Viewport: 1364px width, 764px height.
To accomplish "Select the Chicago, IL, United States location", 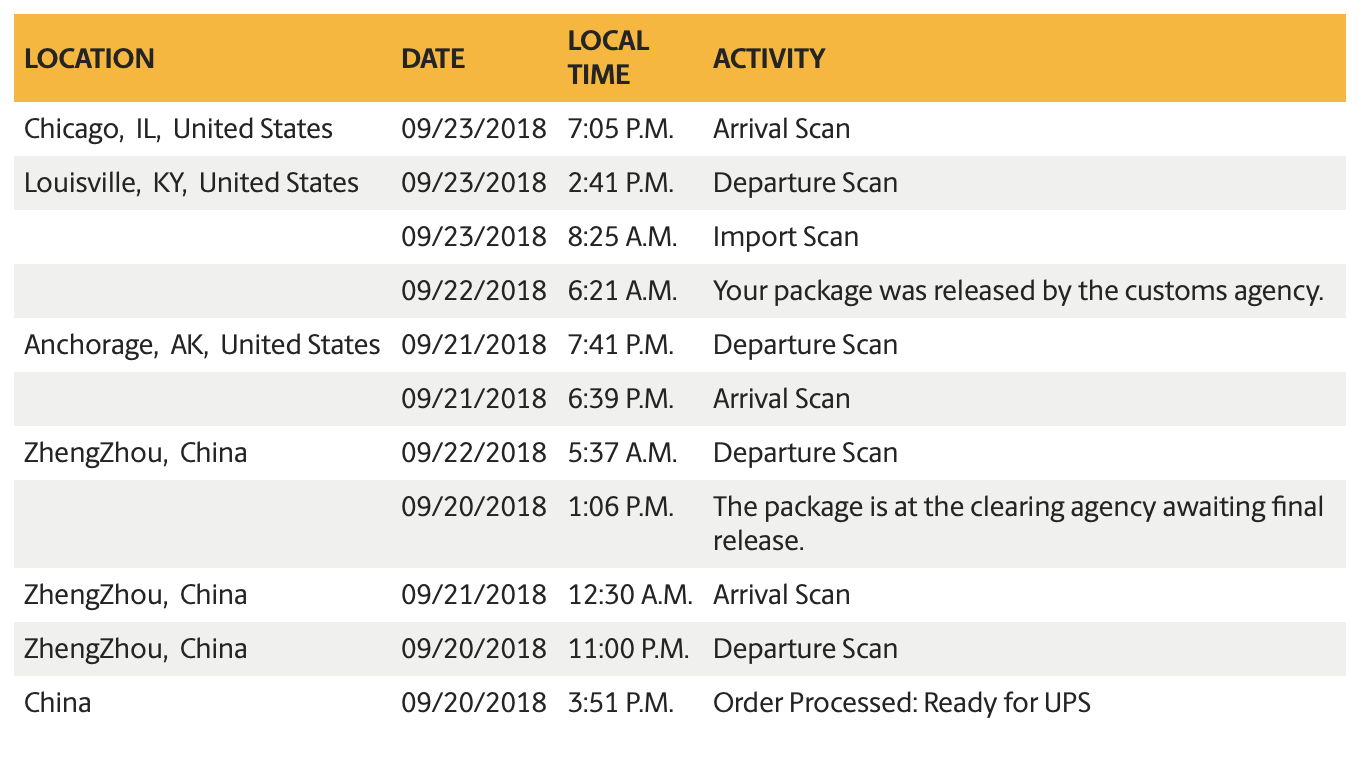I will (178, 129).
